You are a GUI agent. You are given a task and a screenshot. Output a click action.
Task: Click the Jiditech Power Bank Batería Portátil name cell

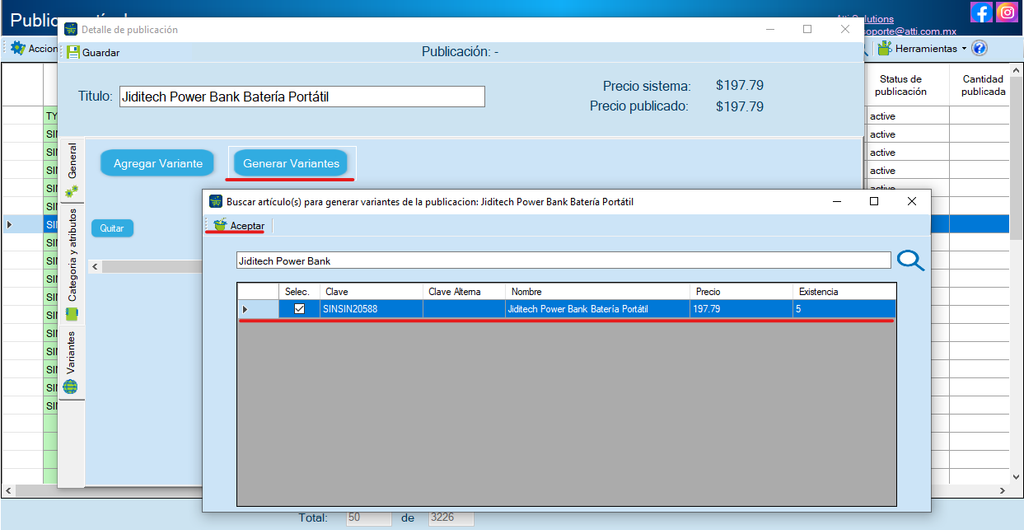tap(598, 309)
